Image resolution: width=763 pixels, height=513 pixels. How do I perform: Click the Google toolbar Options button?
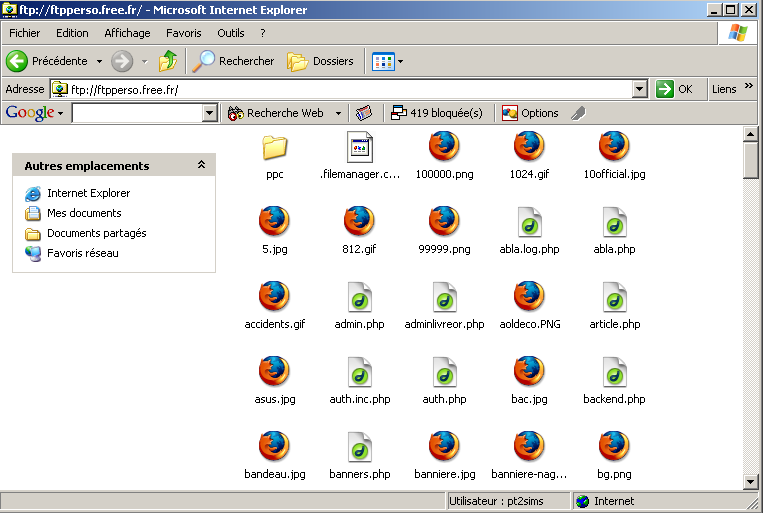pos(530,113)
